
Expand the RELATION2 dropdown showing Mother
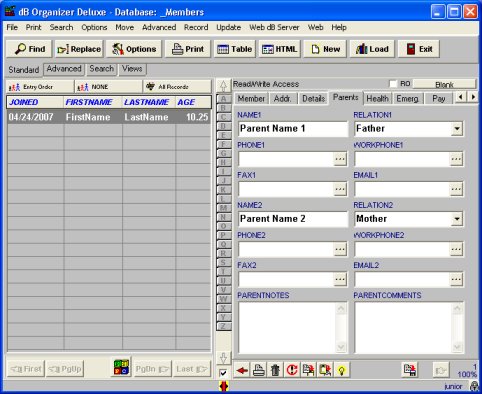(457, 219)
